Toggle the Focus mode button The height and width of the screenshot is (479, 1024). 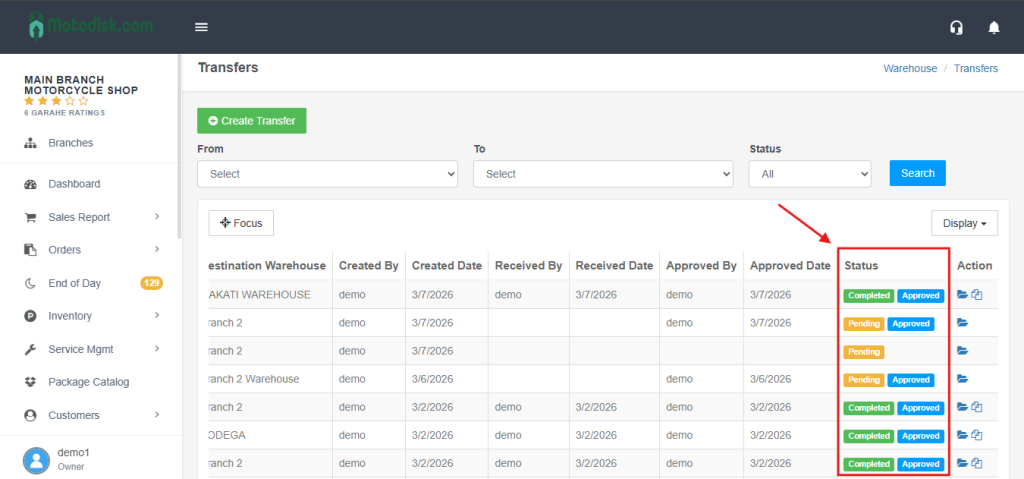[241, 223]
